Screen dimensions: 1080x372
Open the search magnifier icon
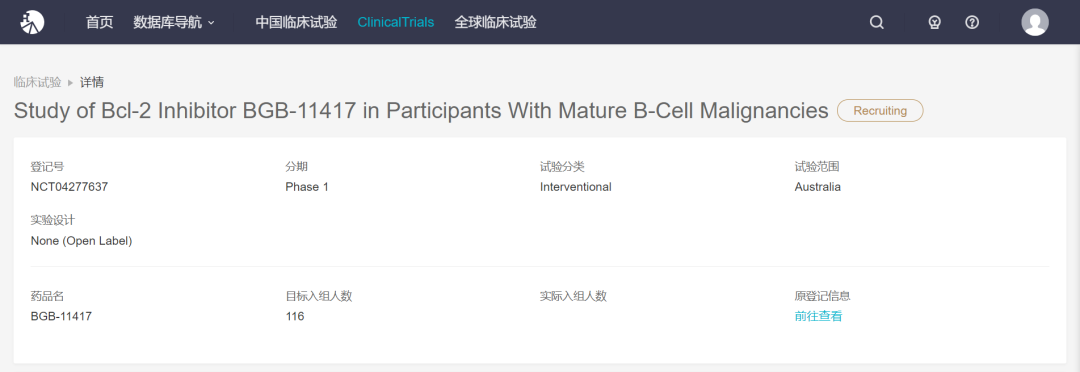[x=876, y=22]
